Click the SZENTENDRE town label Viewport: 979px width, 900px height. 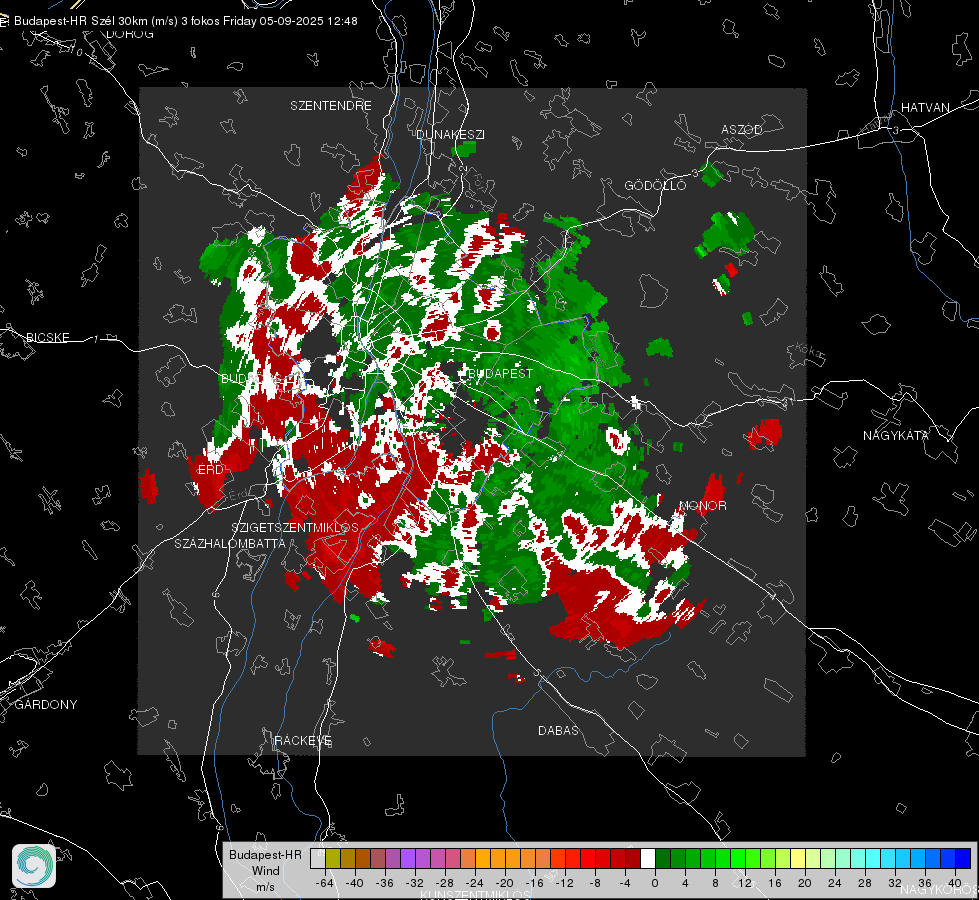331,106
